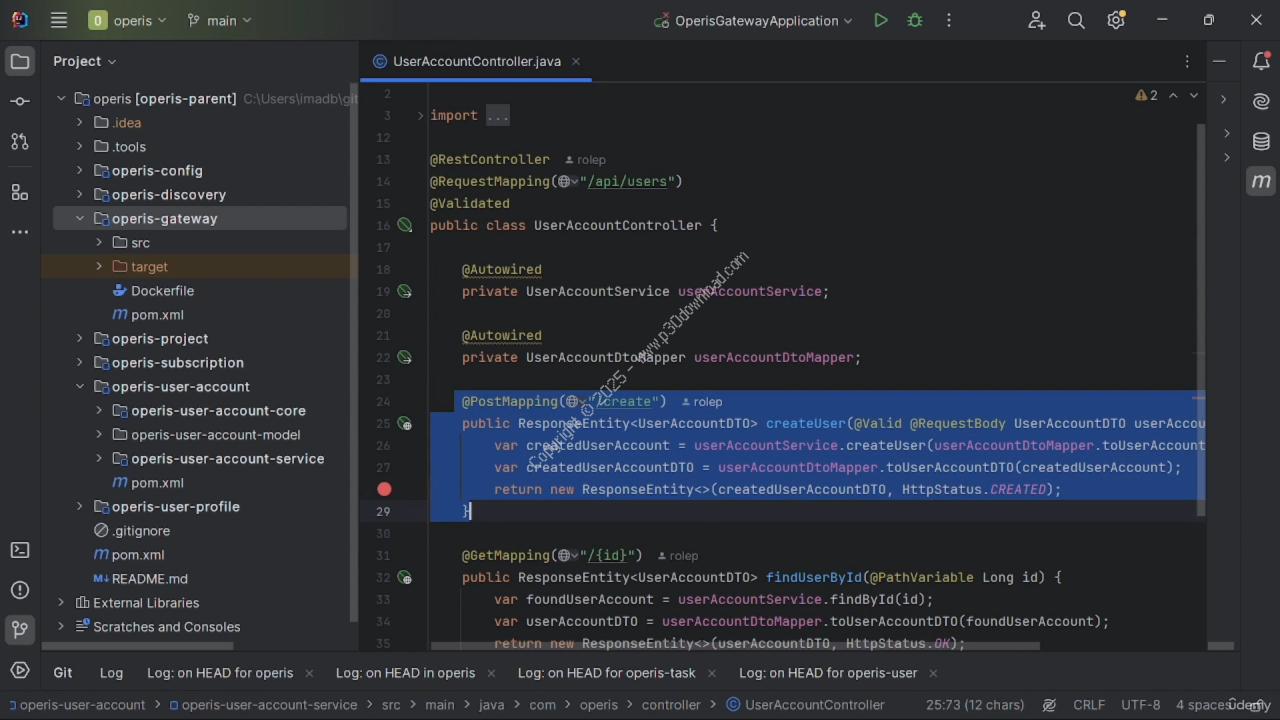Start debugging with the bug icon
Image resolution: width=1280 pixels, height=720 pixels.
pos(914,20)
